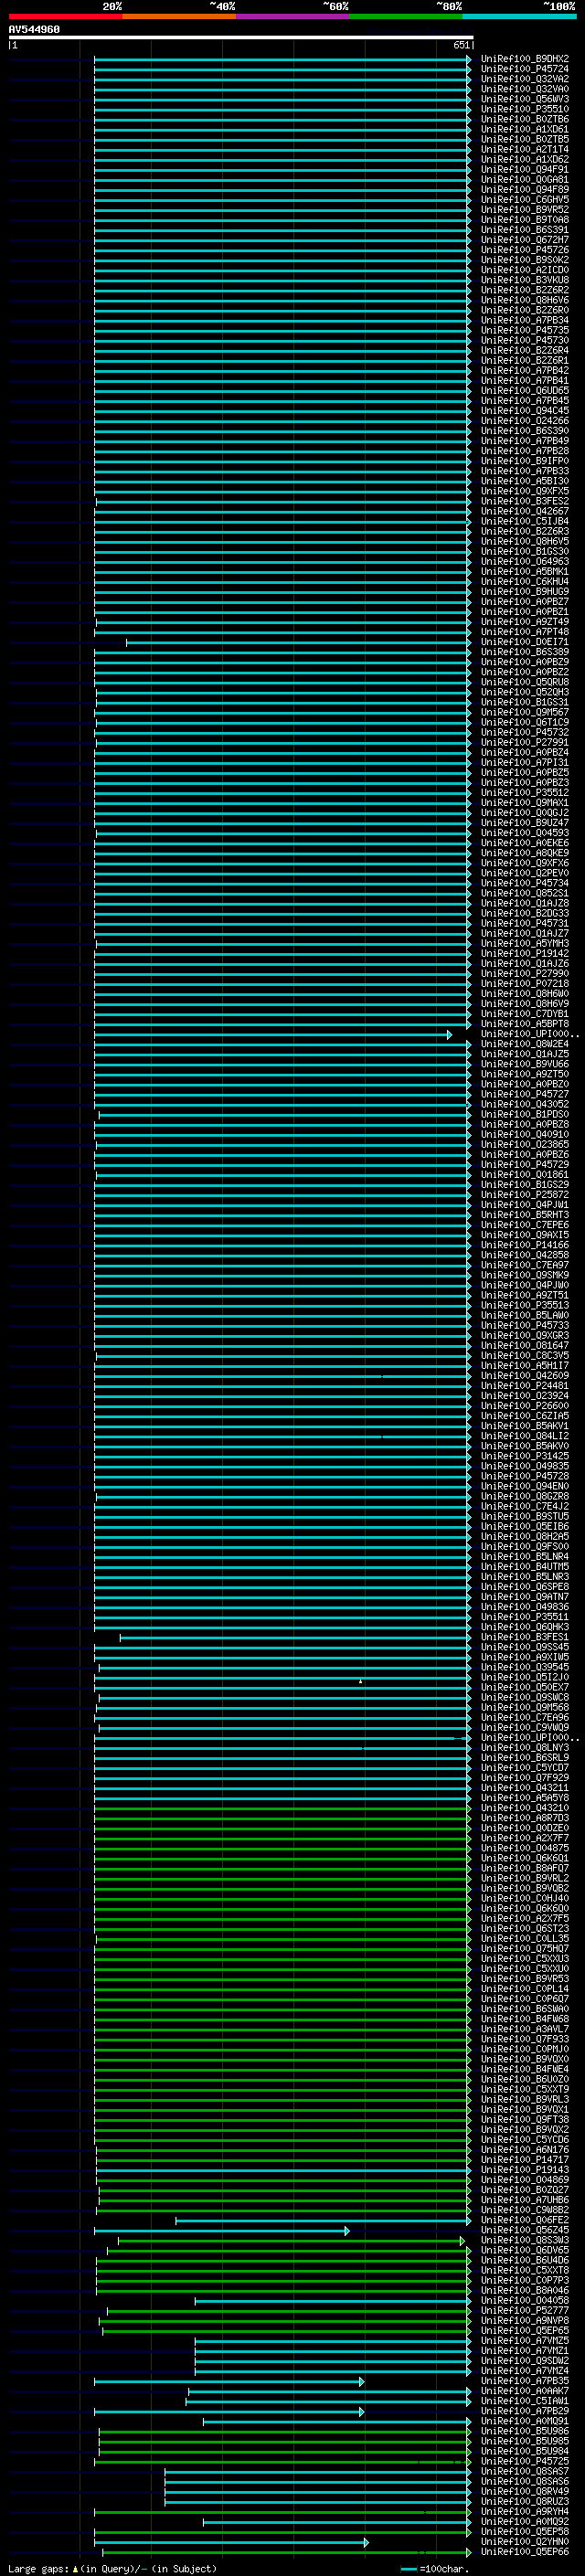Select the UniRef100_A0MQ91 hit label

pos(524,2421)
